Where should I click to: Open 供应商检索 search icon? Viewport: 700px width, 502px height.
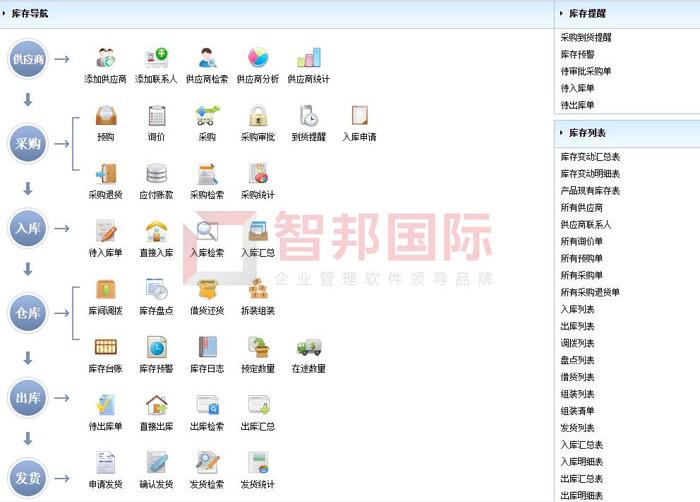(x=207, y=58)
